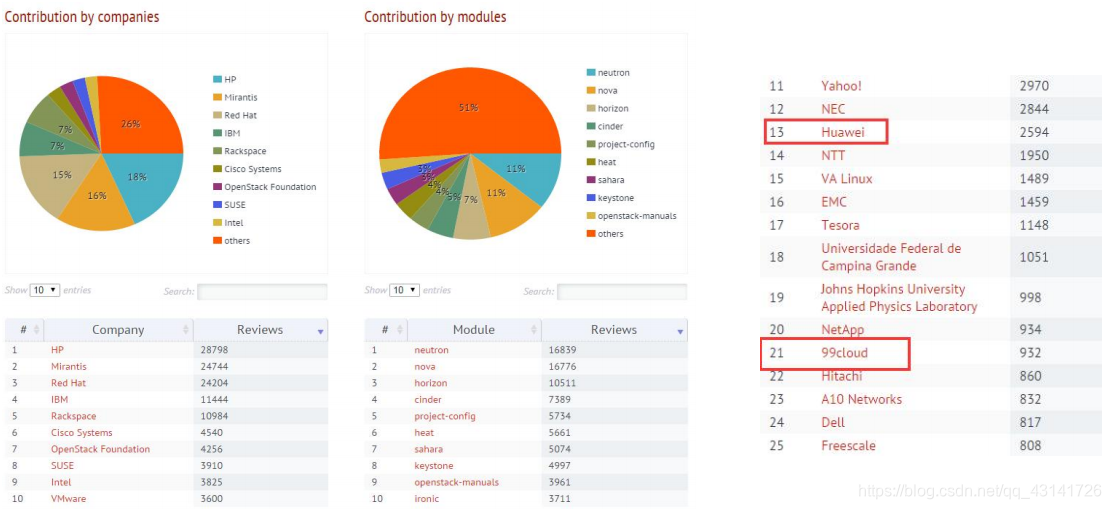The image size is (1111, 509).
Task: Open the Tesora company link
Action: pos(840,225)
